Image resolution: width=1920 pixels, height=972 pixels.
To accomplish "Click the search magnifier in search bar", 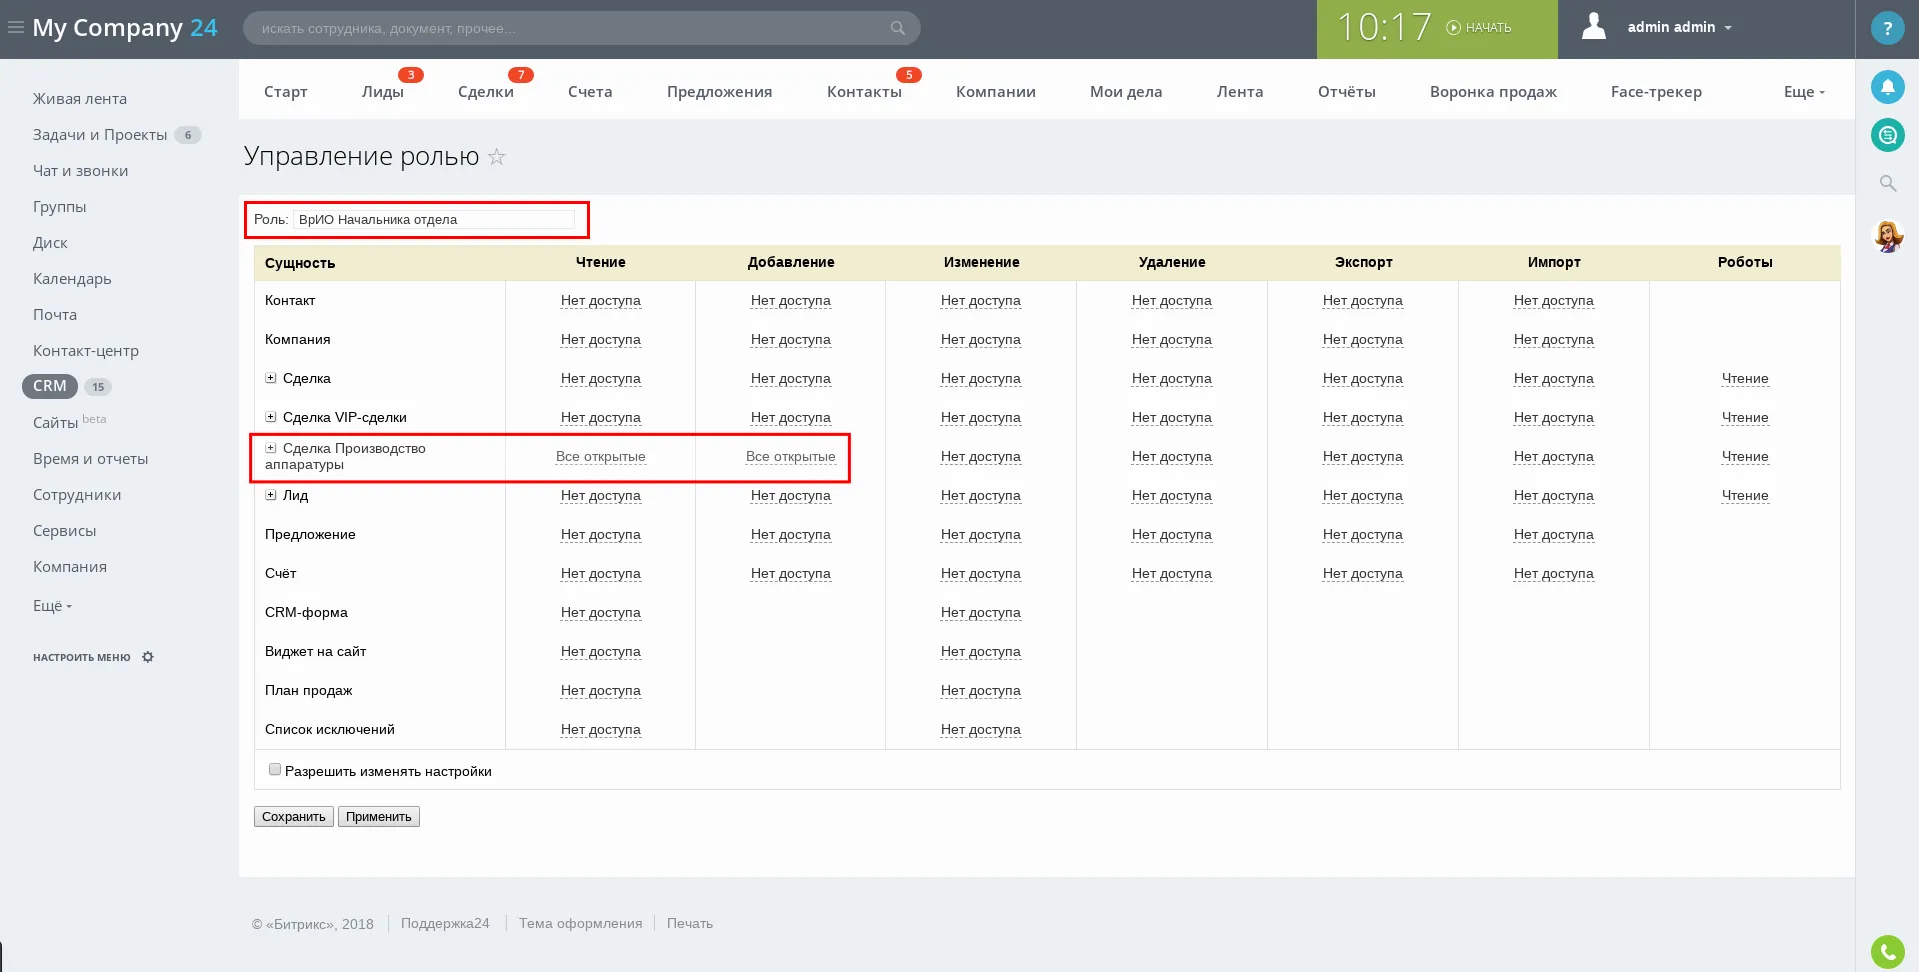I will [897, 28].
